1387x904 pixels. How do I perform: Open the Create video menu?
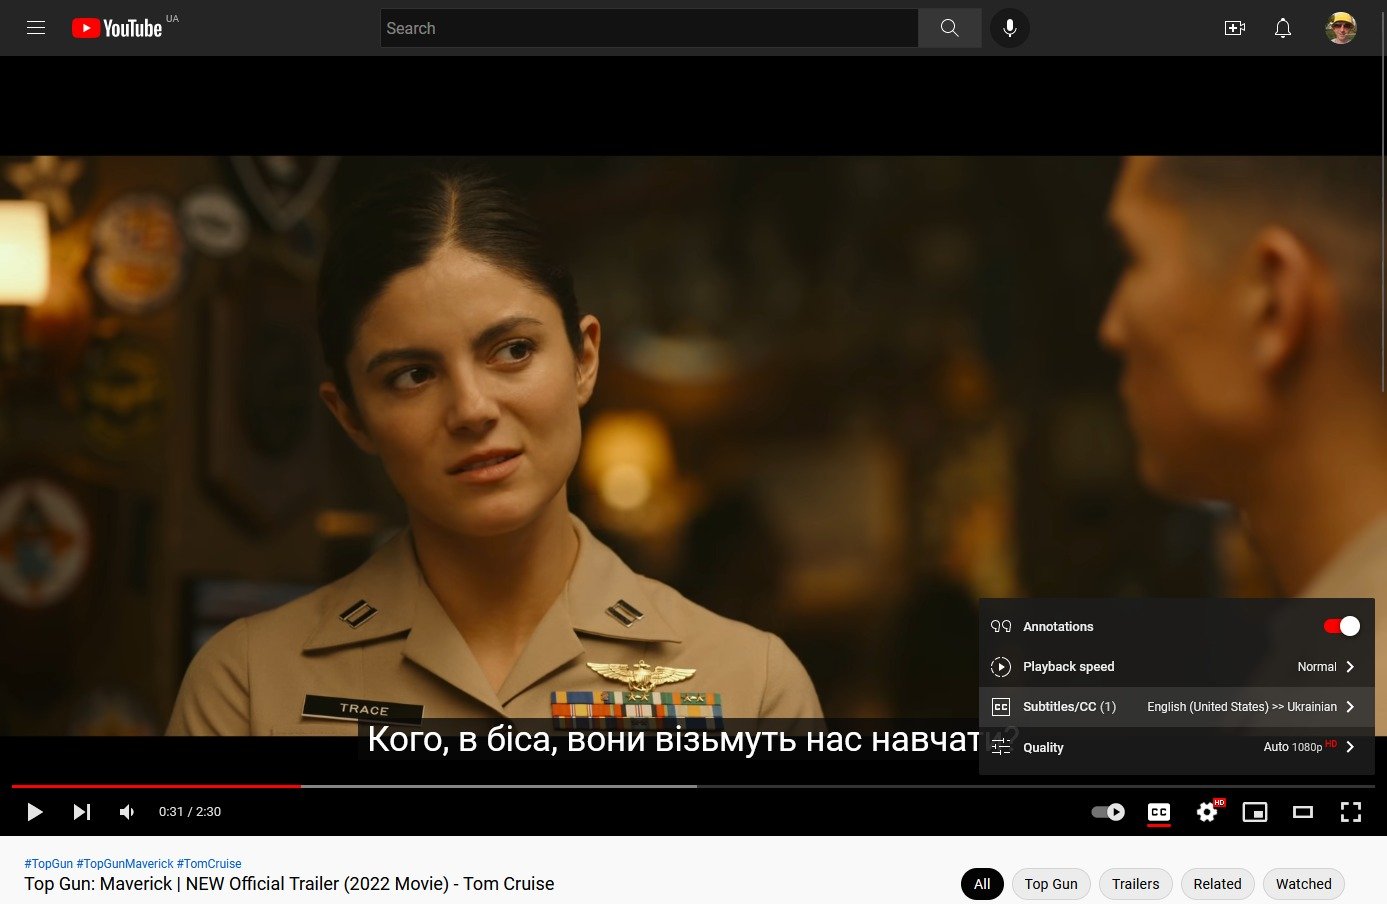click(1235, 28)
